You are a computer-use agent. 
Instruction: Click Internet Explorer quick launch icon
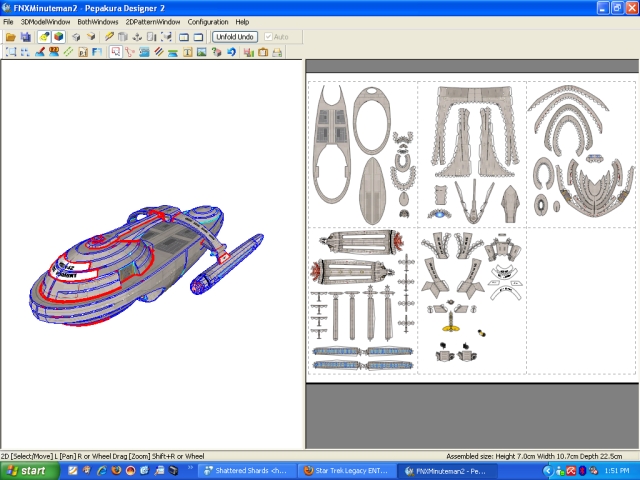point(101,471)
